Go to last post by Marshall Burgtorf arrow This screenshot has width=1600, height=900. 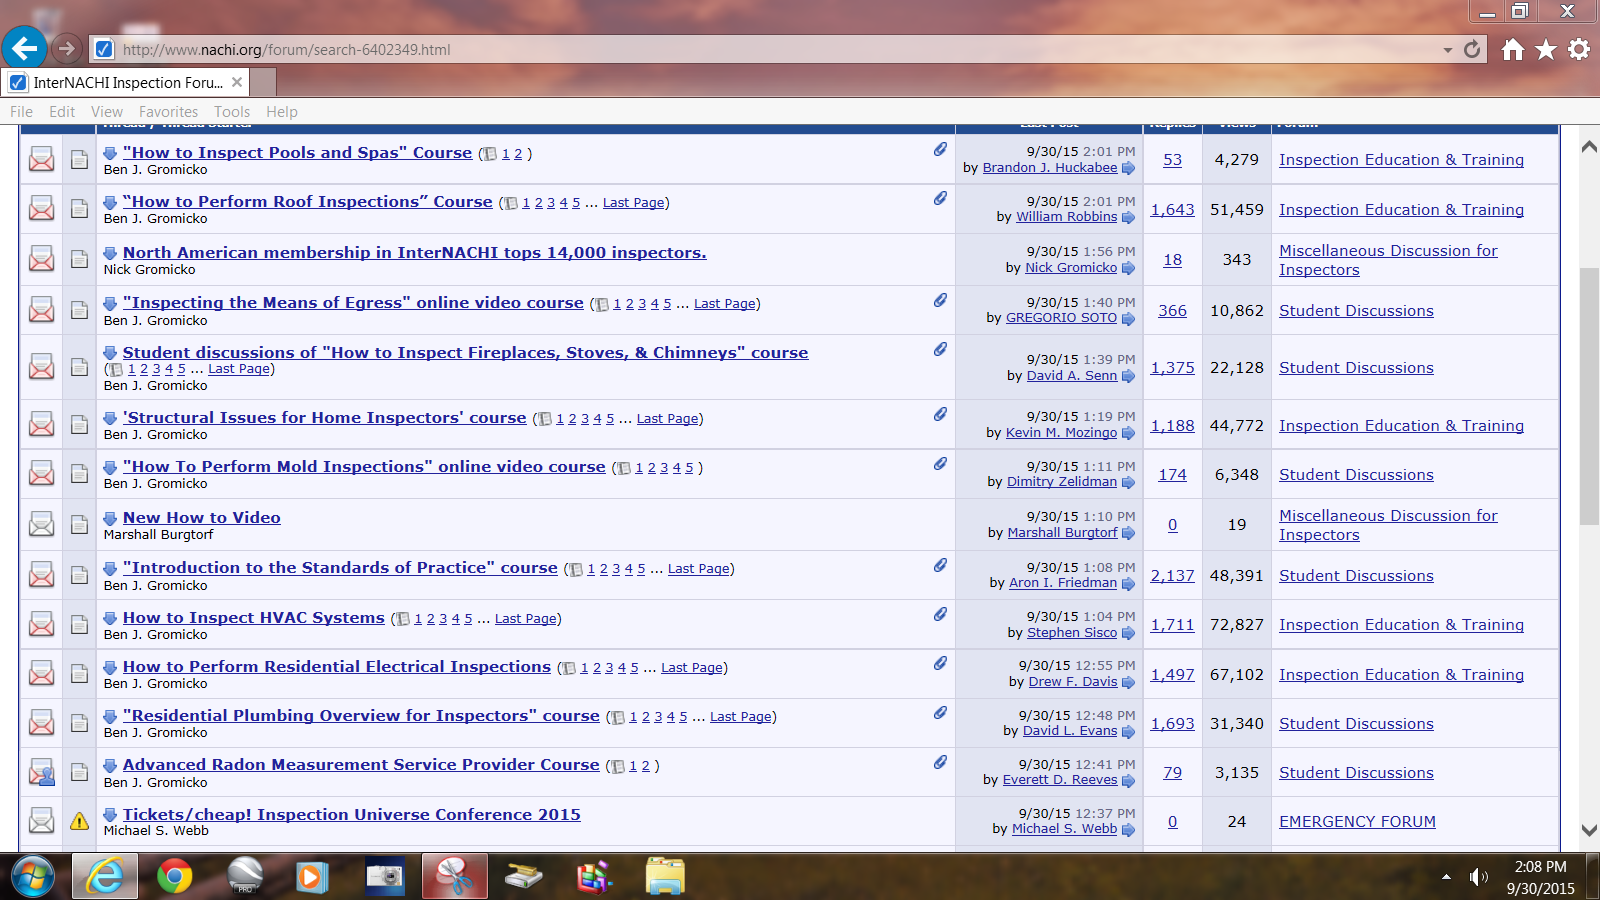pyautogui.click(x=1128, y=533)
